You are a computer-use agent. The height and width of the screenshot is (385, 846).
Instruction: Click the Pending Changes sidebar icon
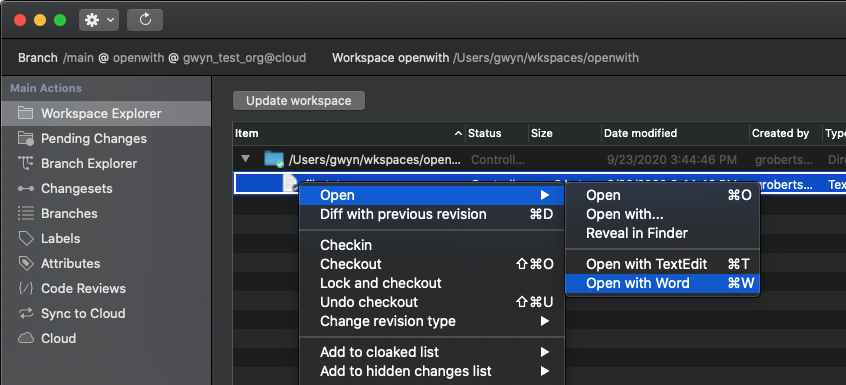[x=25, y=139]
